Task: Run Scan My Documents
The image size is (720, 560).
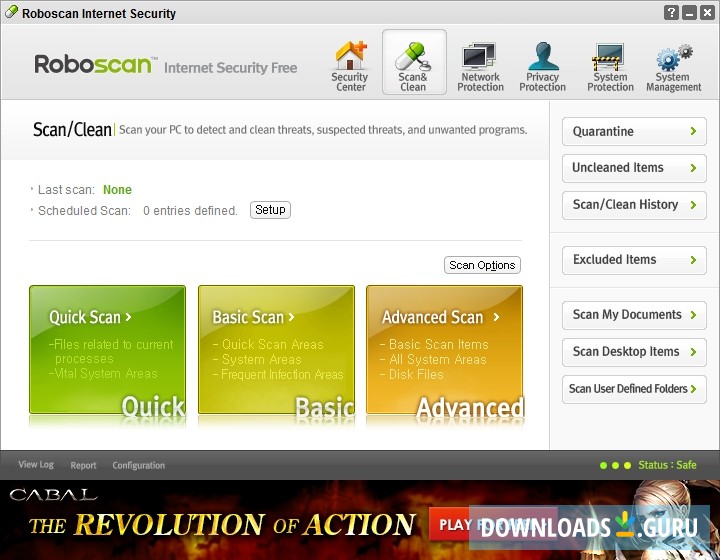Action: (634, 315)
